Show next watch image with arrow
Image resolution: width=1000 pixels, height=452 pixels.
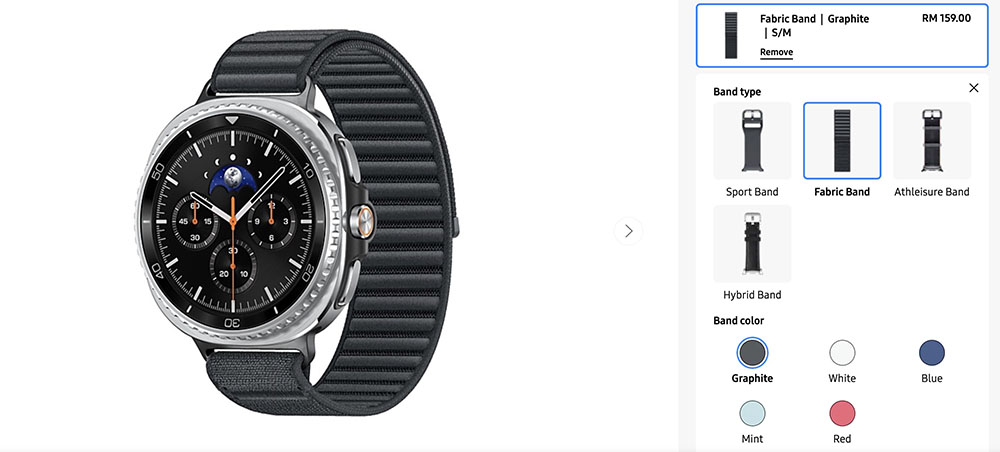point(629,231)
